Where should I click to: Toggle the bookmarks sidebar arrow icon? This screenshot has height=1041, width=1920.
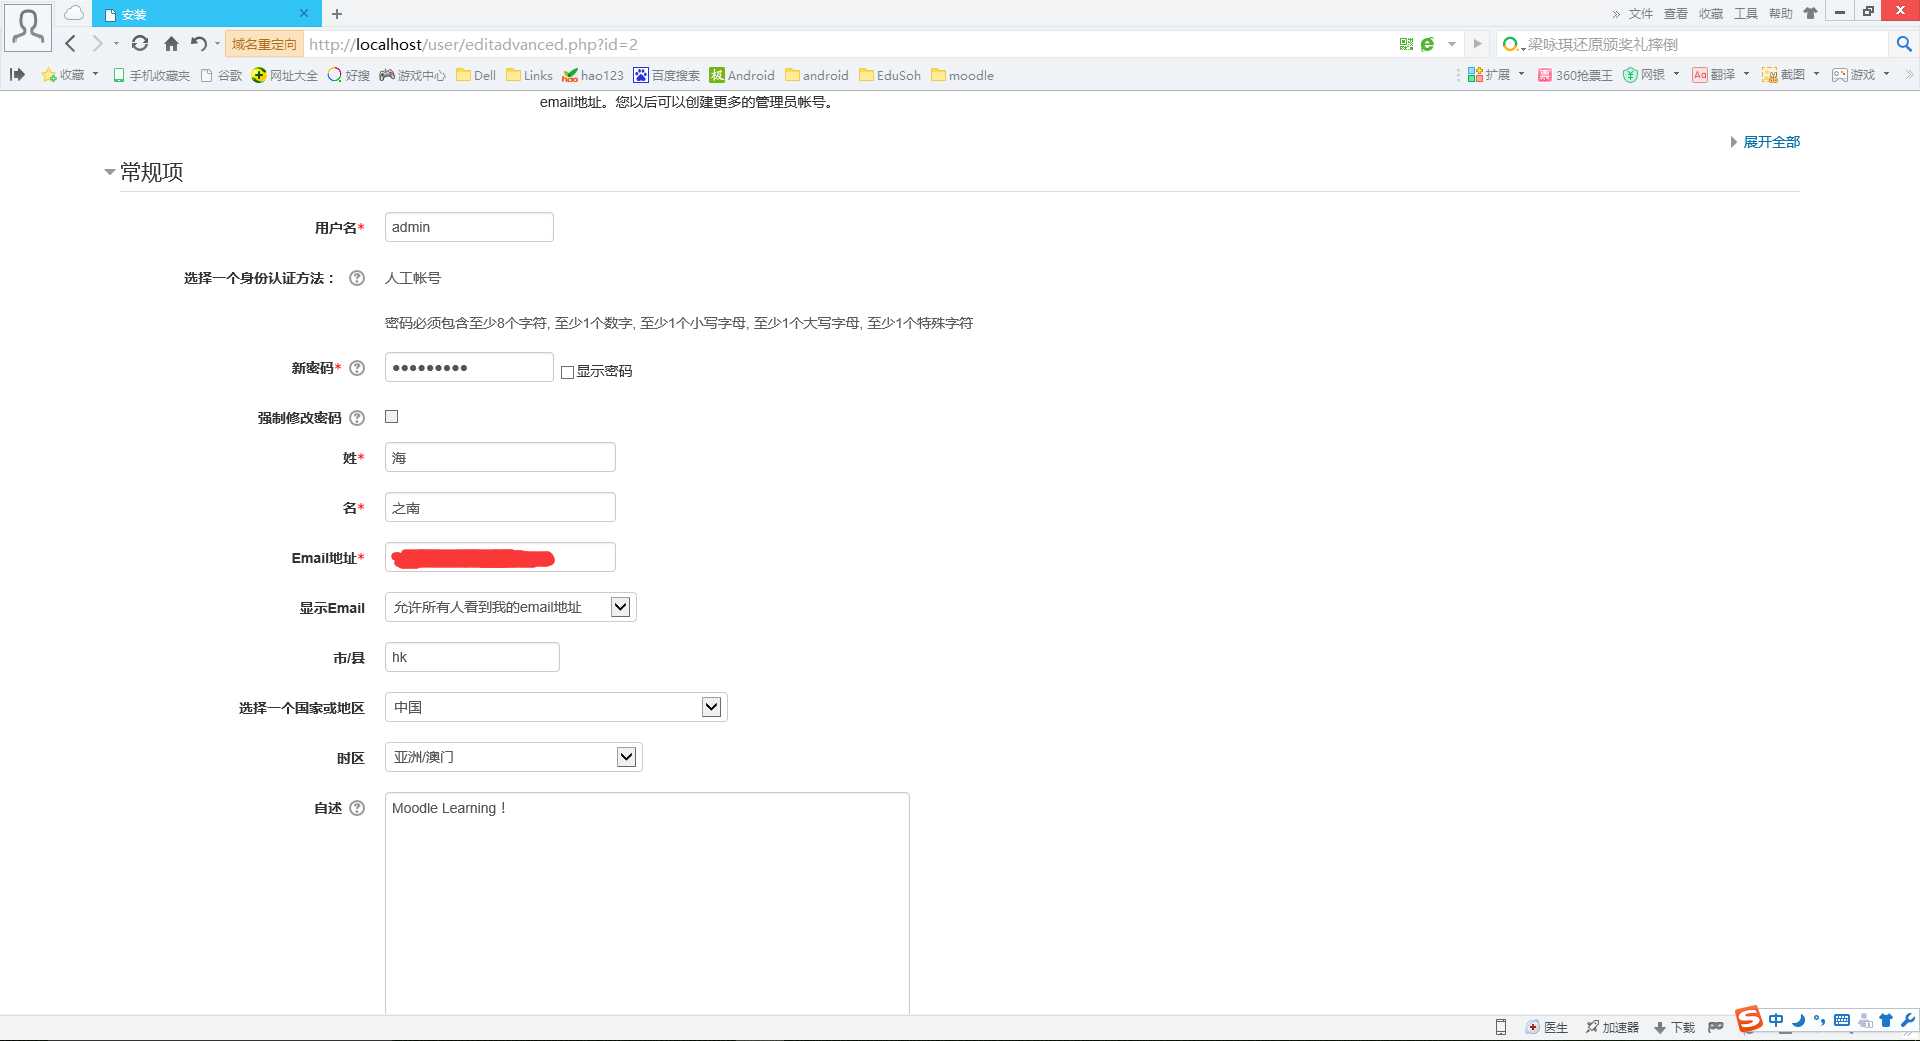click(17, 74)
